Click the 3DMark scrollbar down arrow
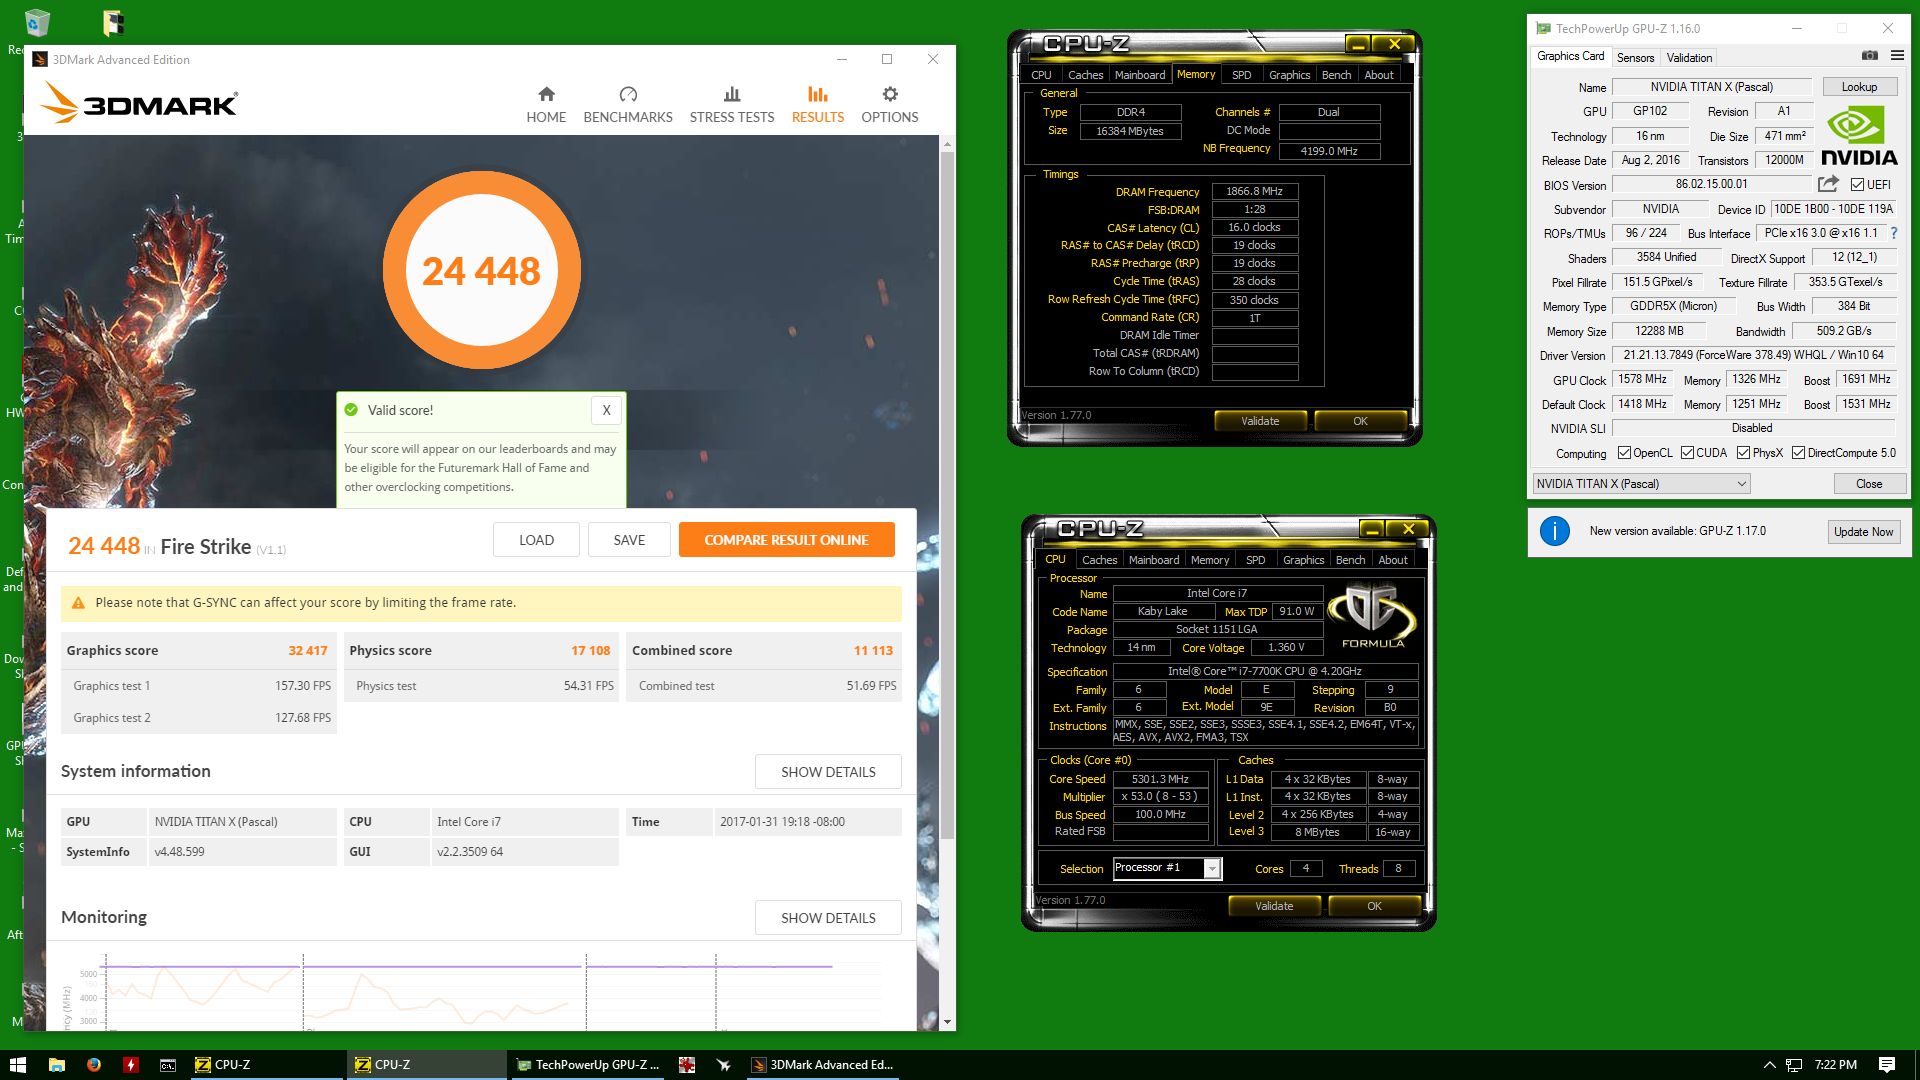This screenshot has height=1080, width=1920. point(947,1022)
